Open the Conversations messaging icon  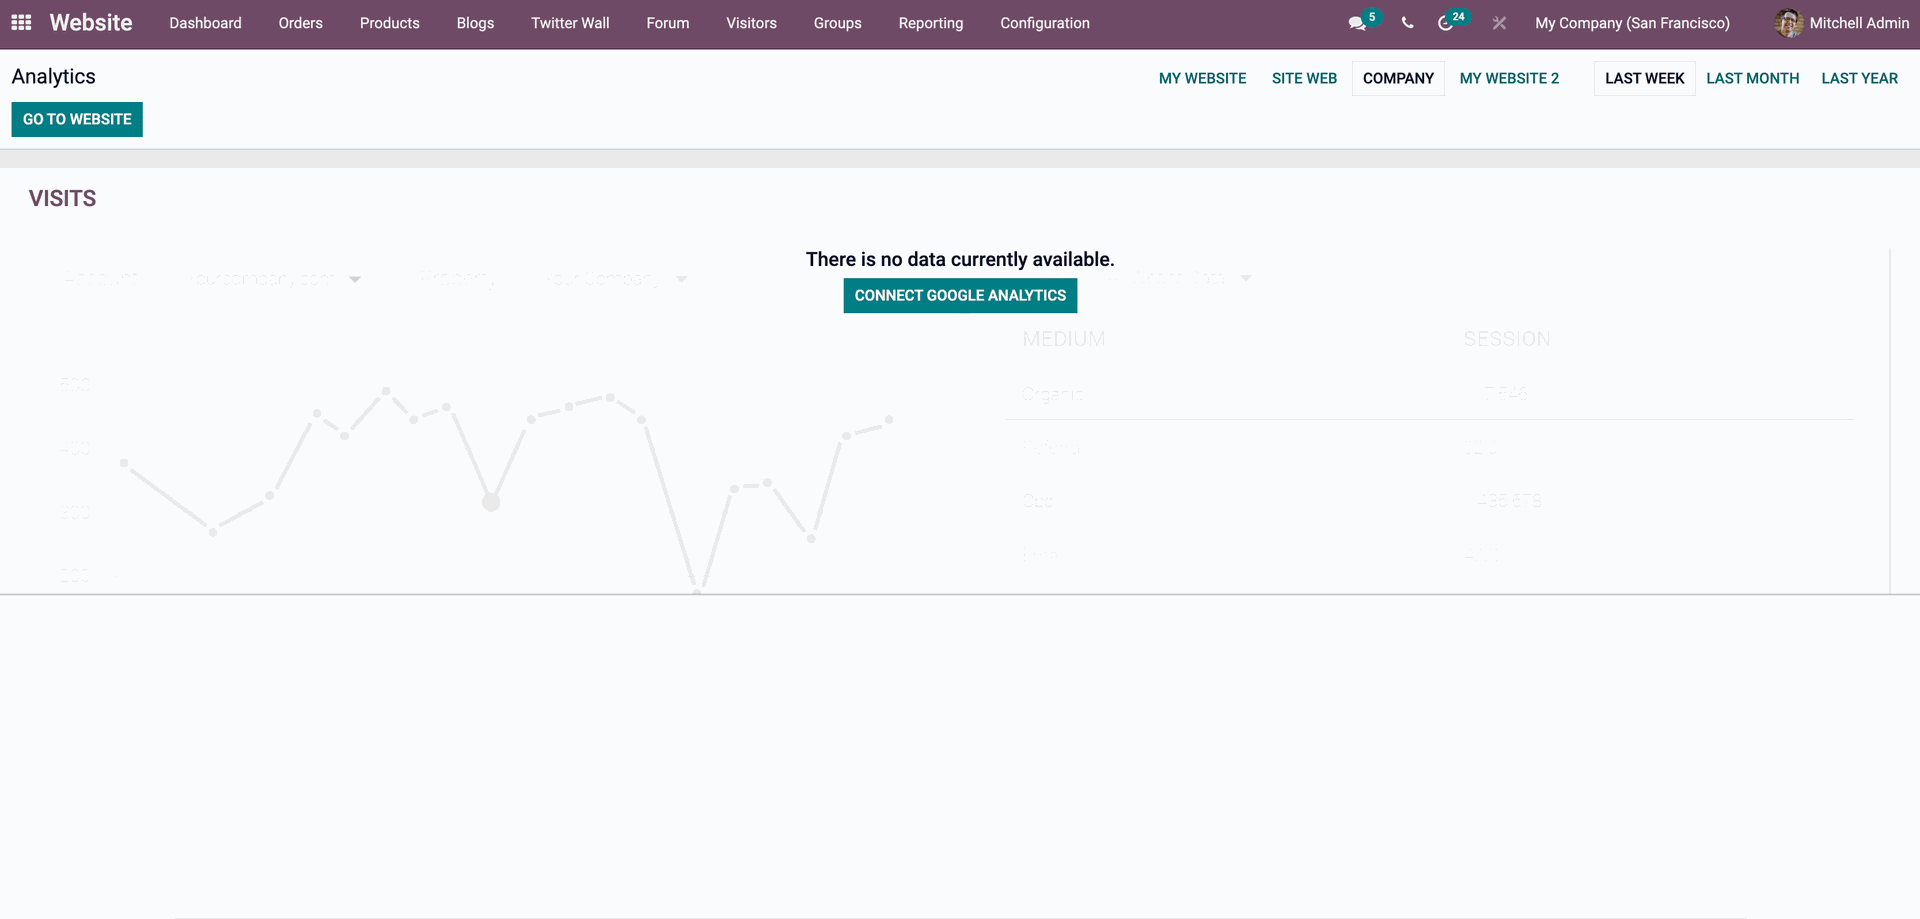click(1356, 23)
